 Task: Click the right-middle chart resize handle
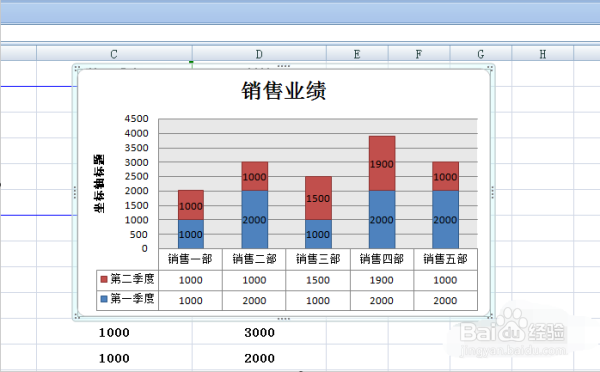click(x=492, y=193)
